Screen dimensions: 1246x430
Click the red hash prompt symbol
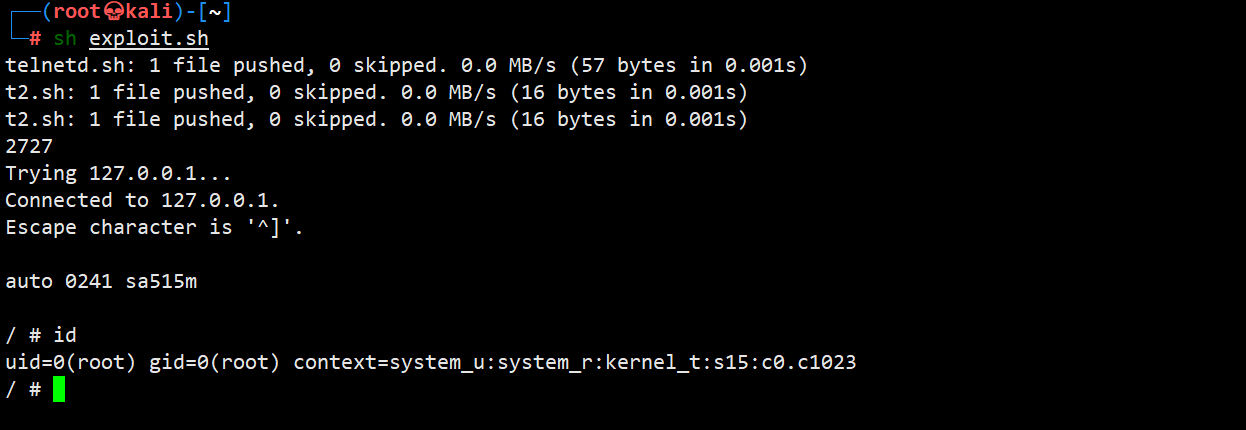(35, 39)
